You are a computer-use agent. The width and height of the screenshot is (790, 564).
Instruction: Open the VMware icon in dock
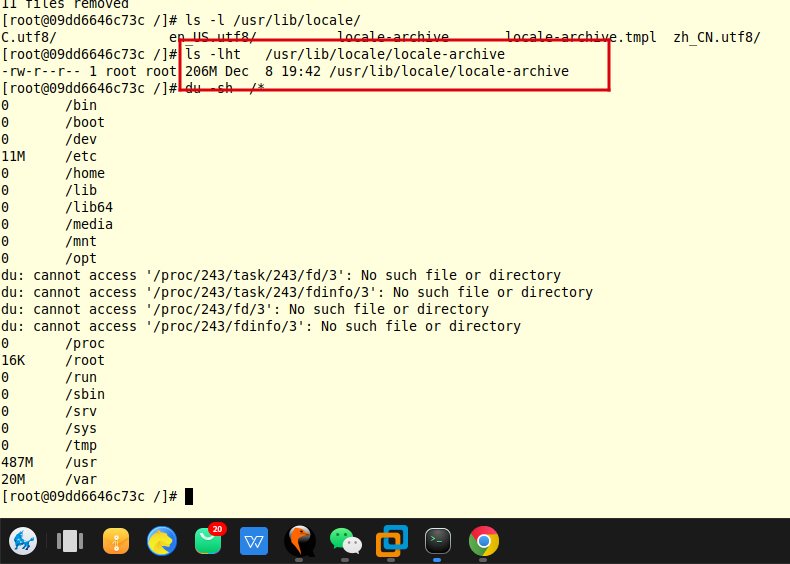pyautogui.click(x=392, y=541)
